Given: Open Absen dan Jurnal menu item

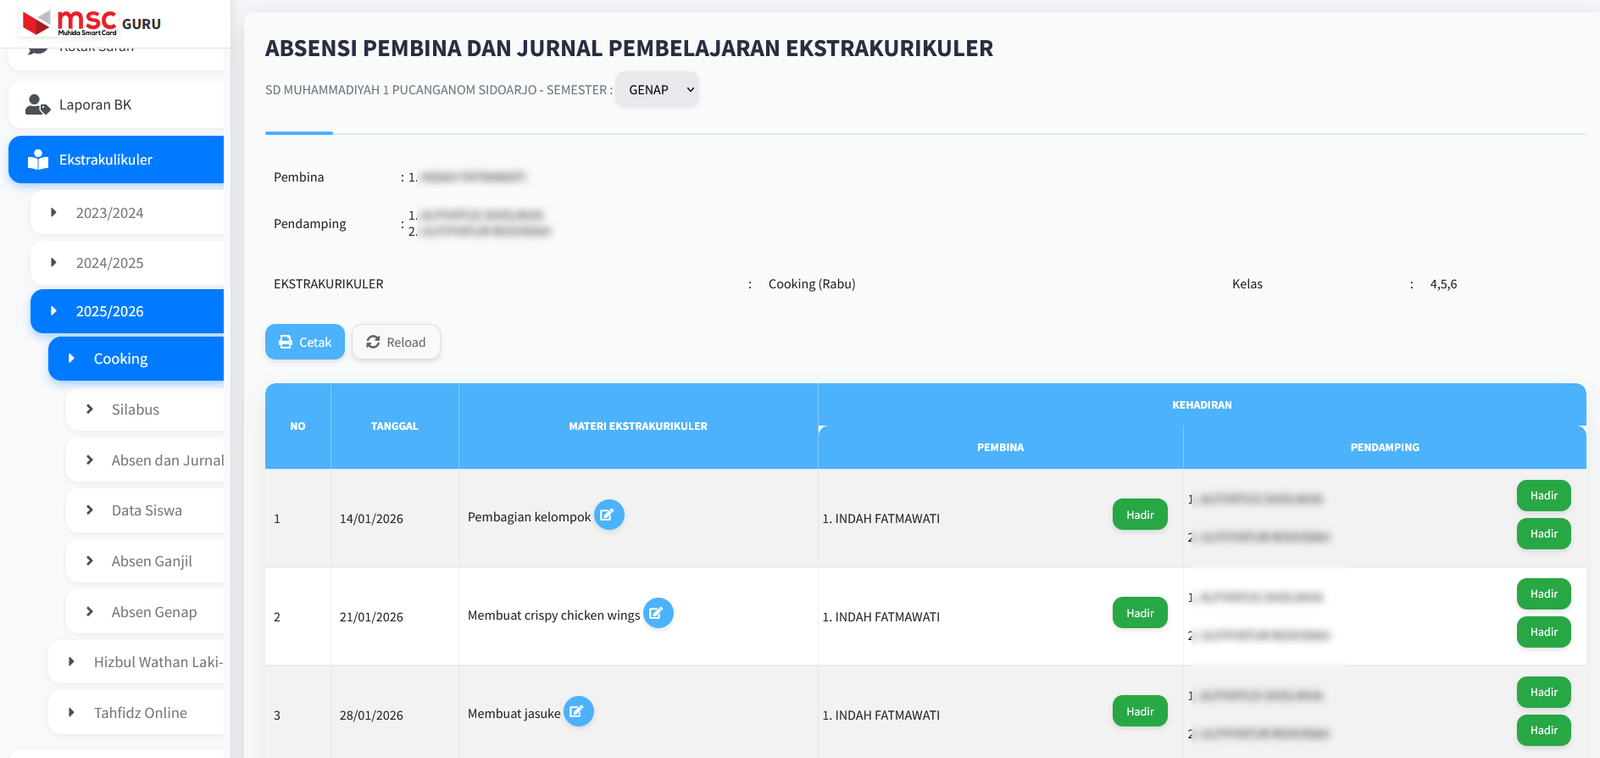Looking at the screenshot, I should (145, 460).
